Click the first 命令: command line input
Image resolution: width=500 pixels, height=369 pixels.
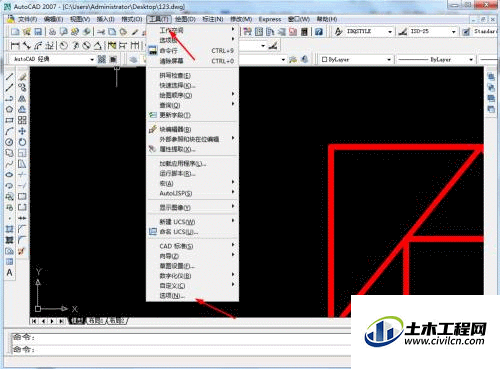click(182, 337)
